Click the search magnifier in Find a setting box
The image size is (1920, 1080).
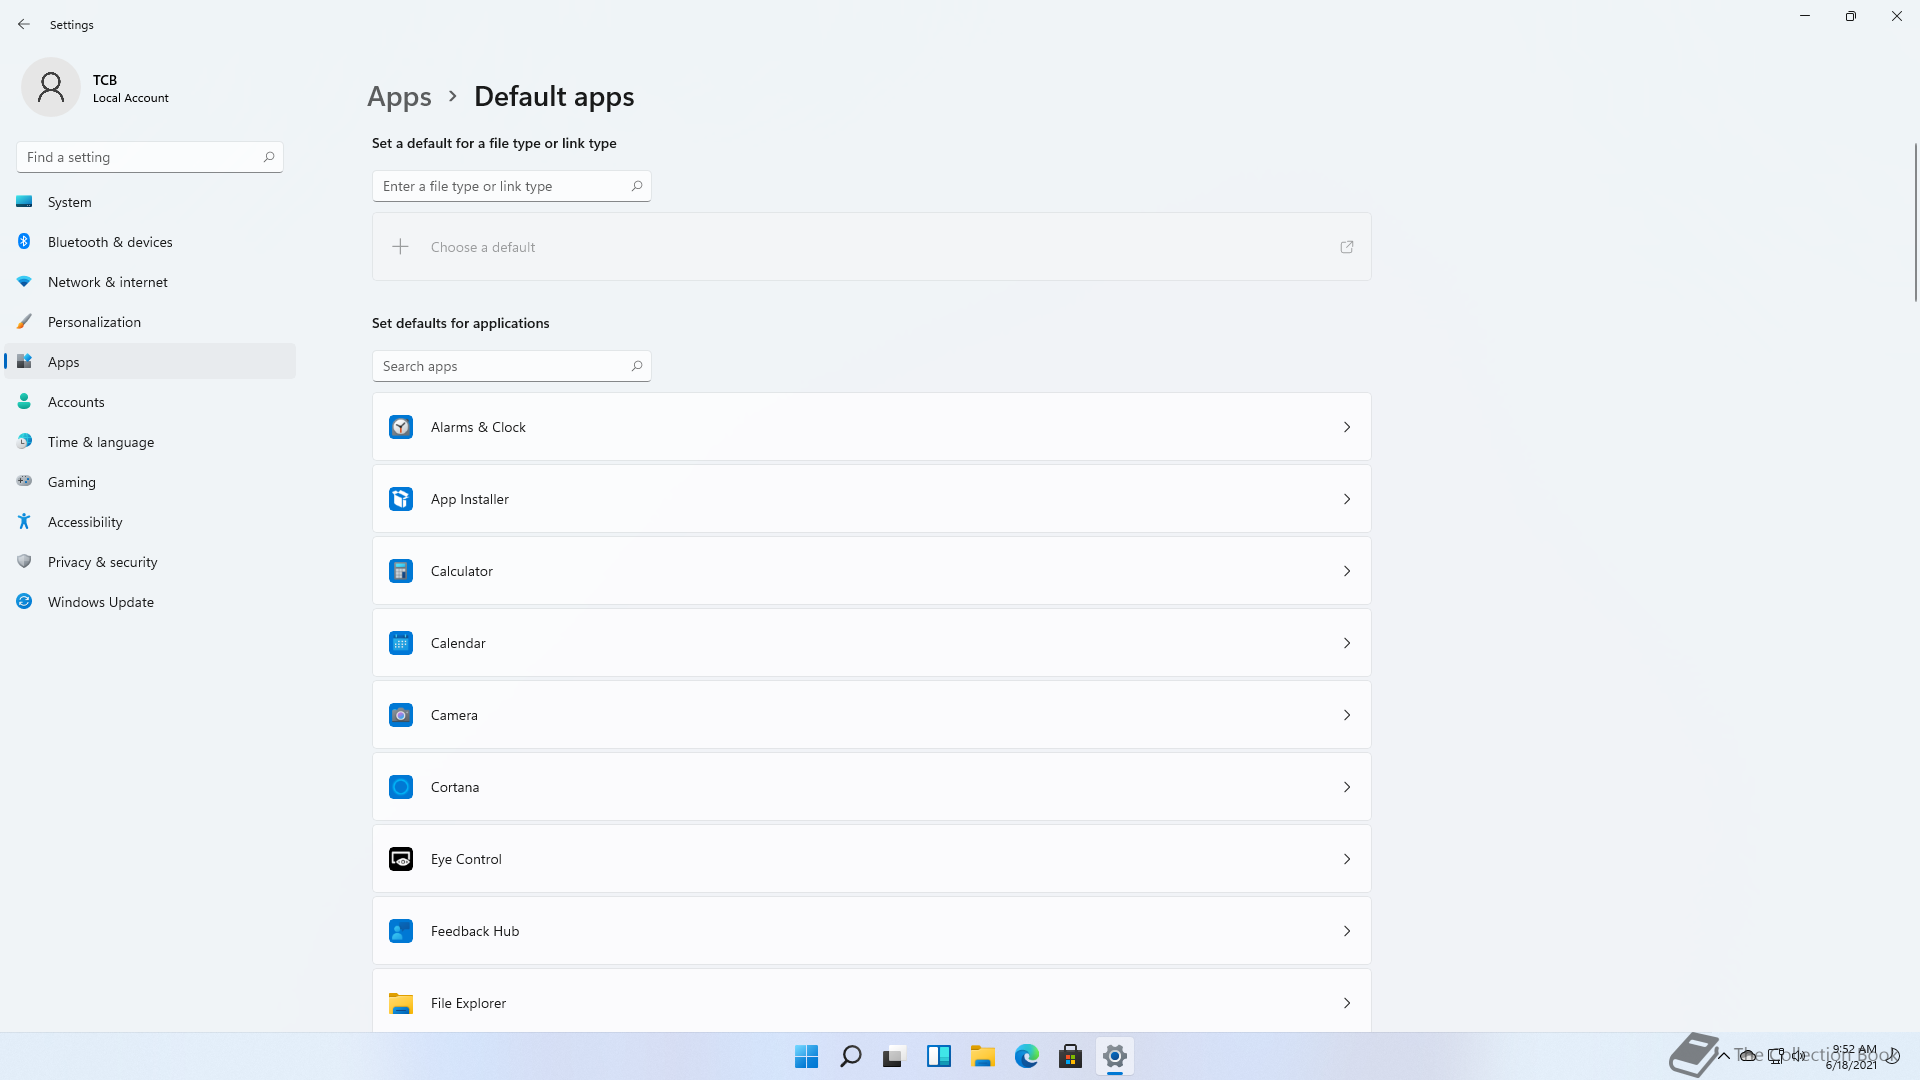coord(269,157)
